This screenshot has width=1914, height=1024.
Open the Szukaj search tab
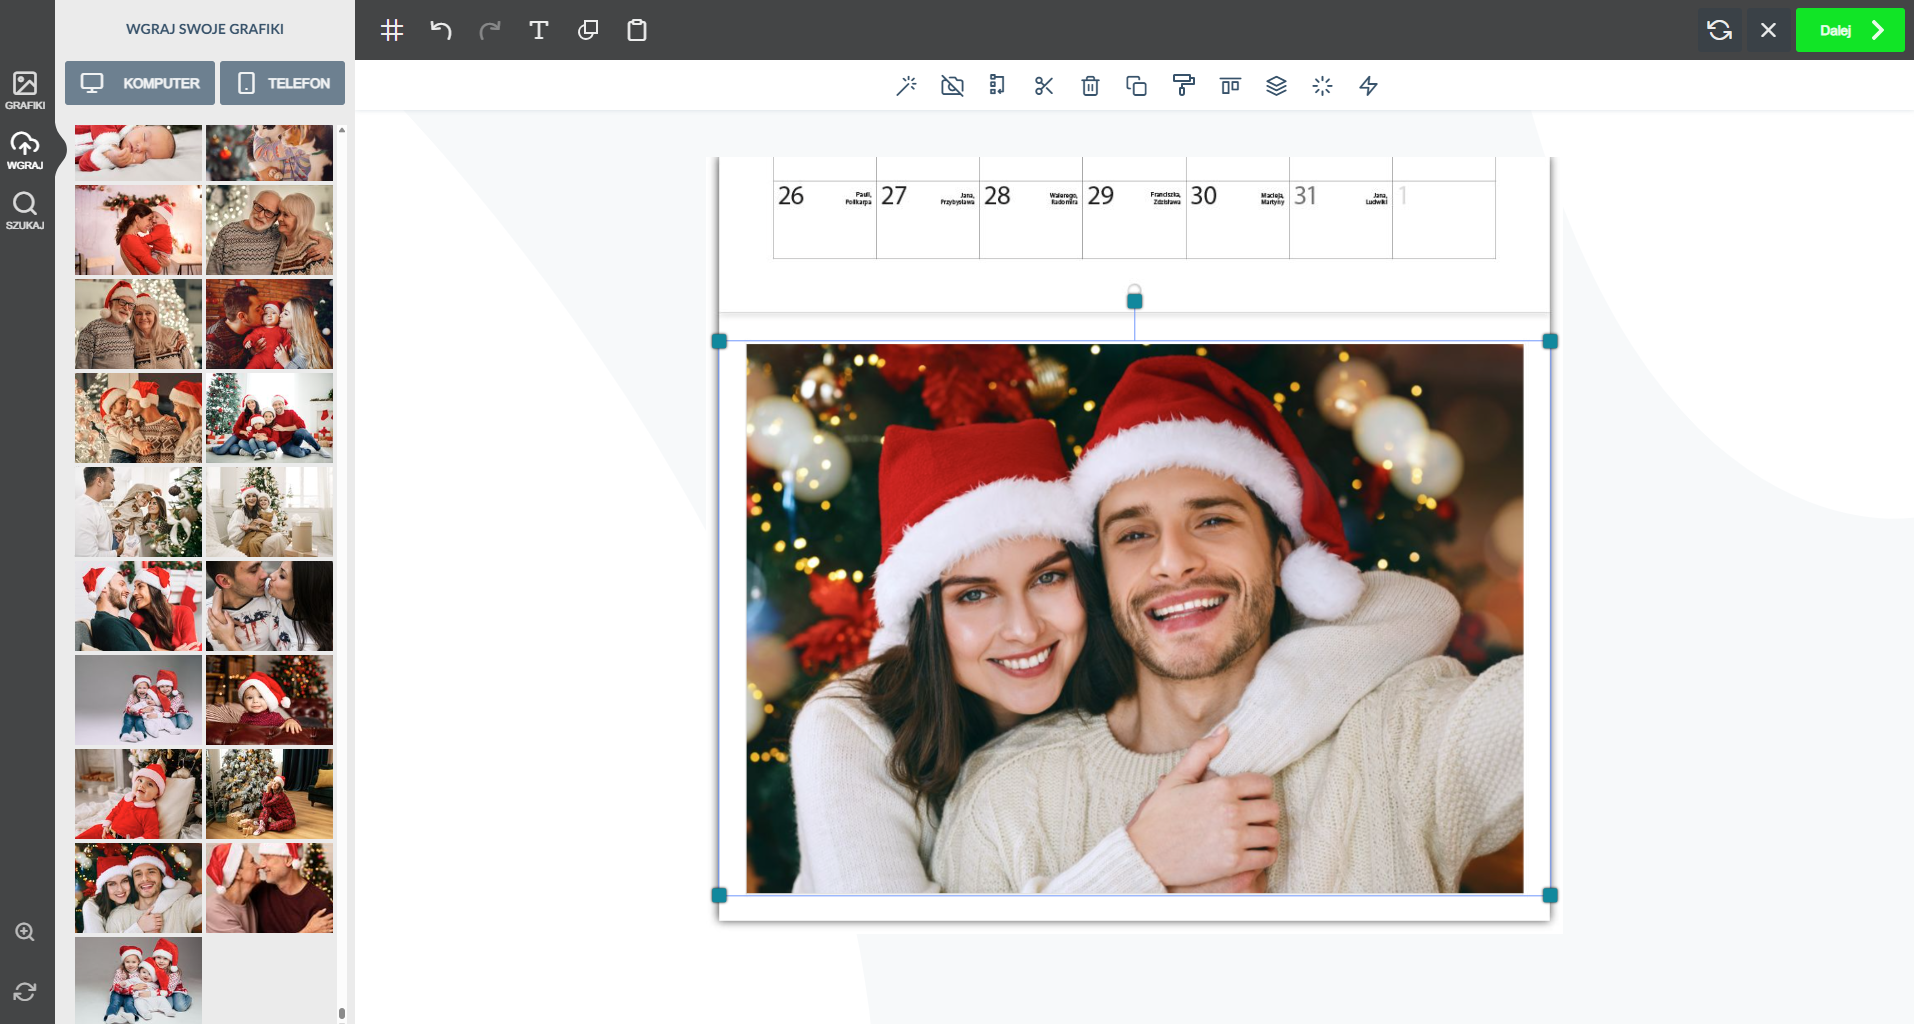tap(25, 210)
